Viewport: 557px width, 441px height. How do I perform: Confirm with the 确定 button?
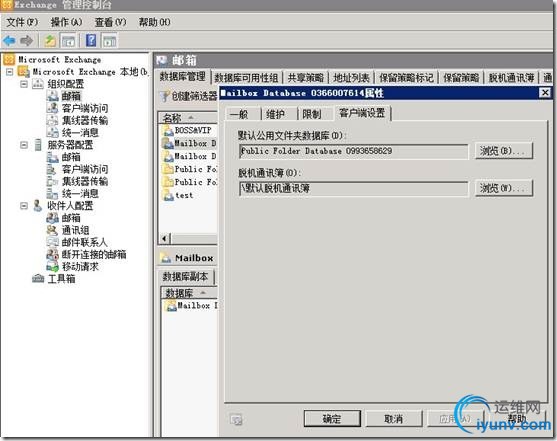(x=332, y=419)
